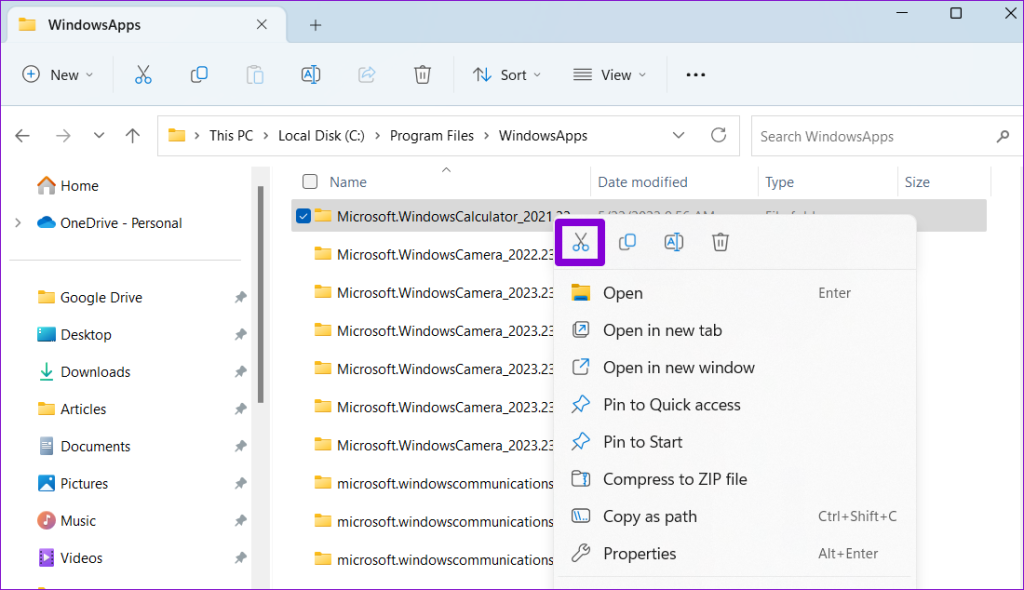The image size is (1024, 590).
Task: Open the See more three-dots menu
Action: click(x=696, y=74)
